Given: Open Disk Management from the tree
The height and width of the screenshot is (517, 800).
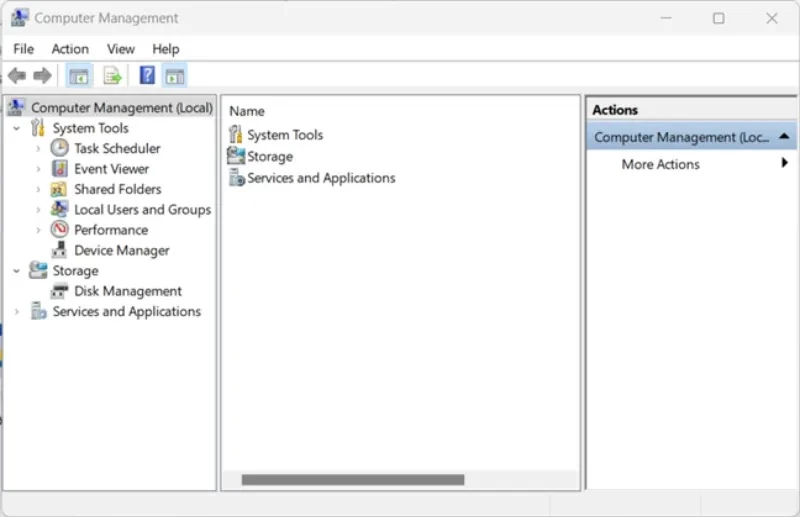Looking at the screenshot, I should [128, 291].
